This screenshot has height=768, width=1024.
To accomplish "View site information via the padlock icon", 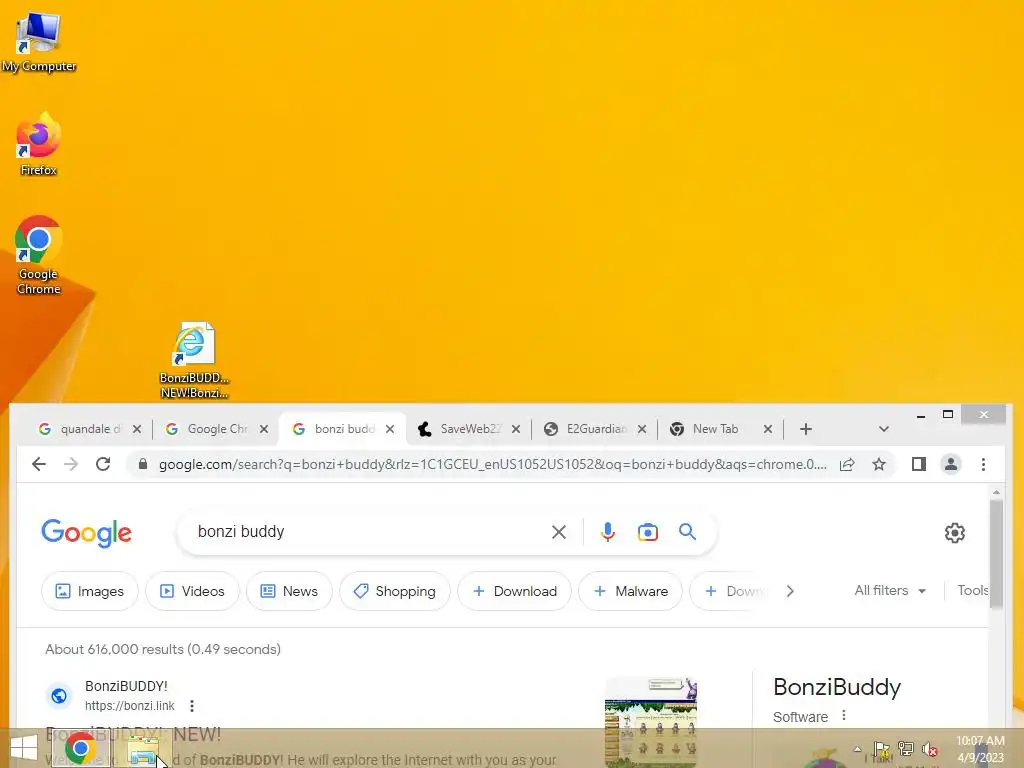I will pos(143,464).
